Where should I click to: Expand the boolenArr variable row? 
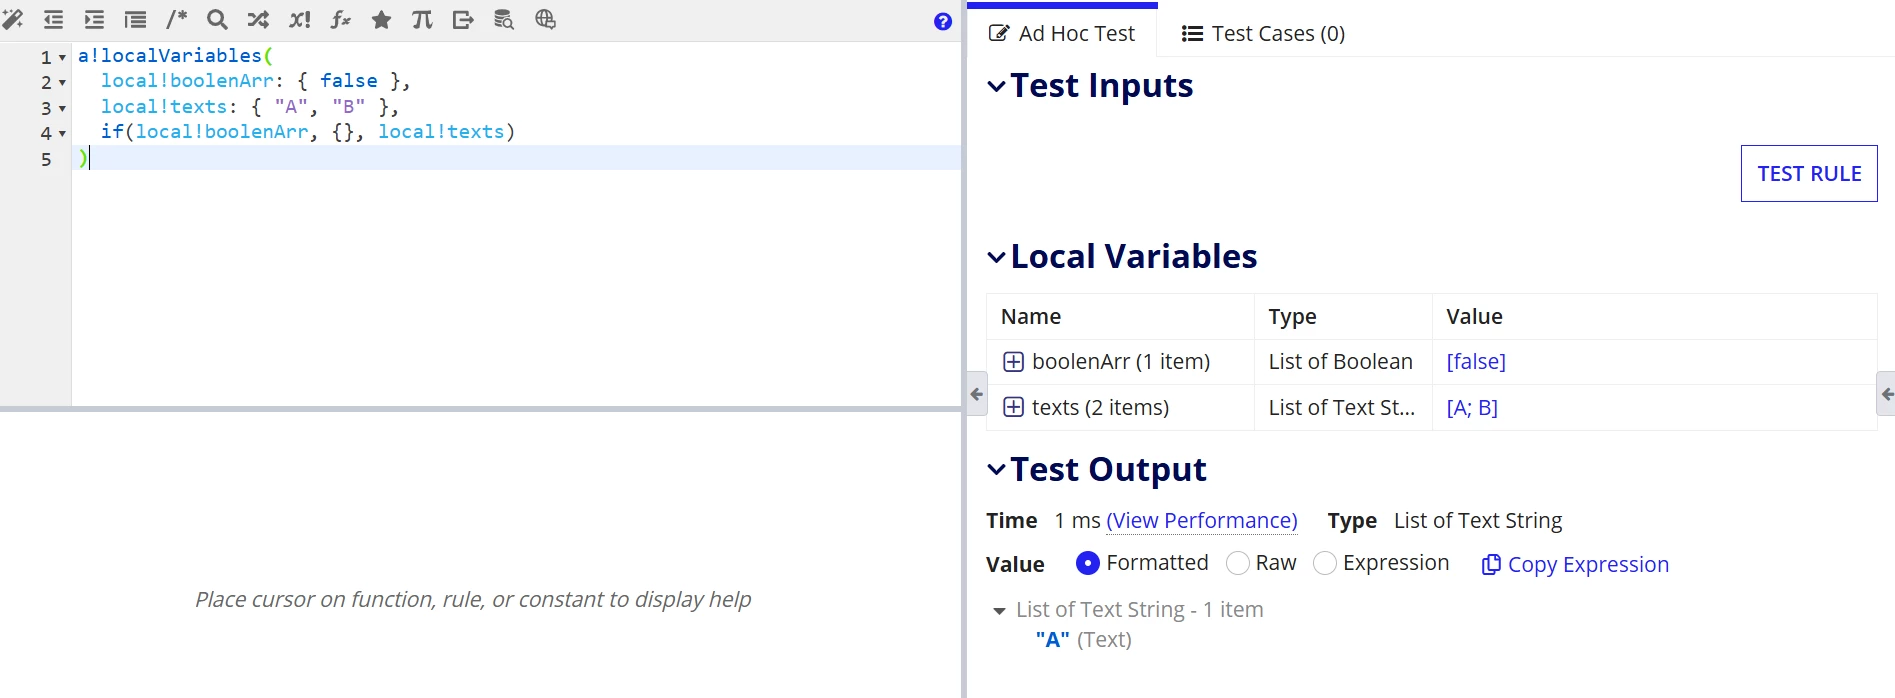tap(1013, 362)
